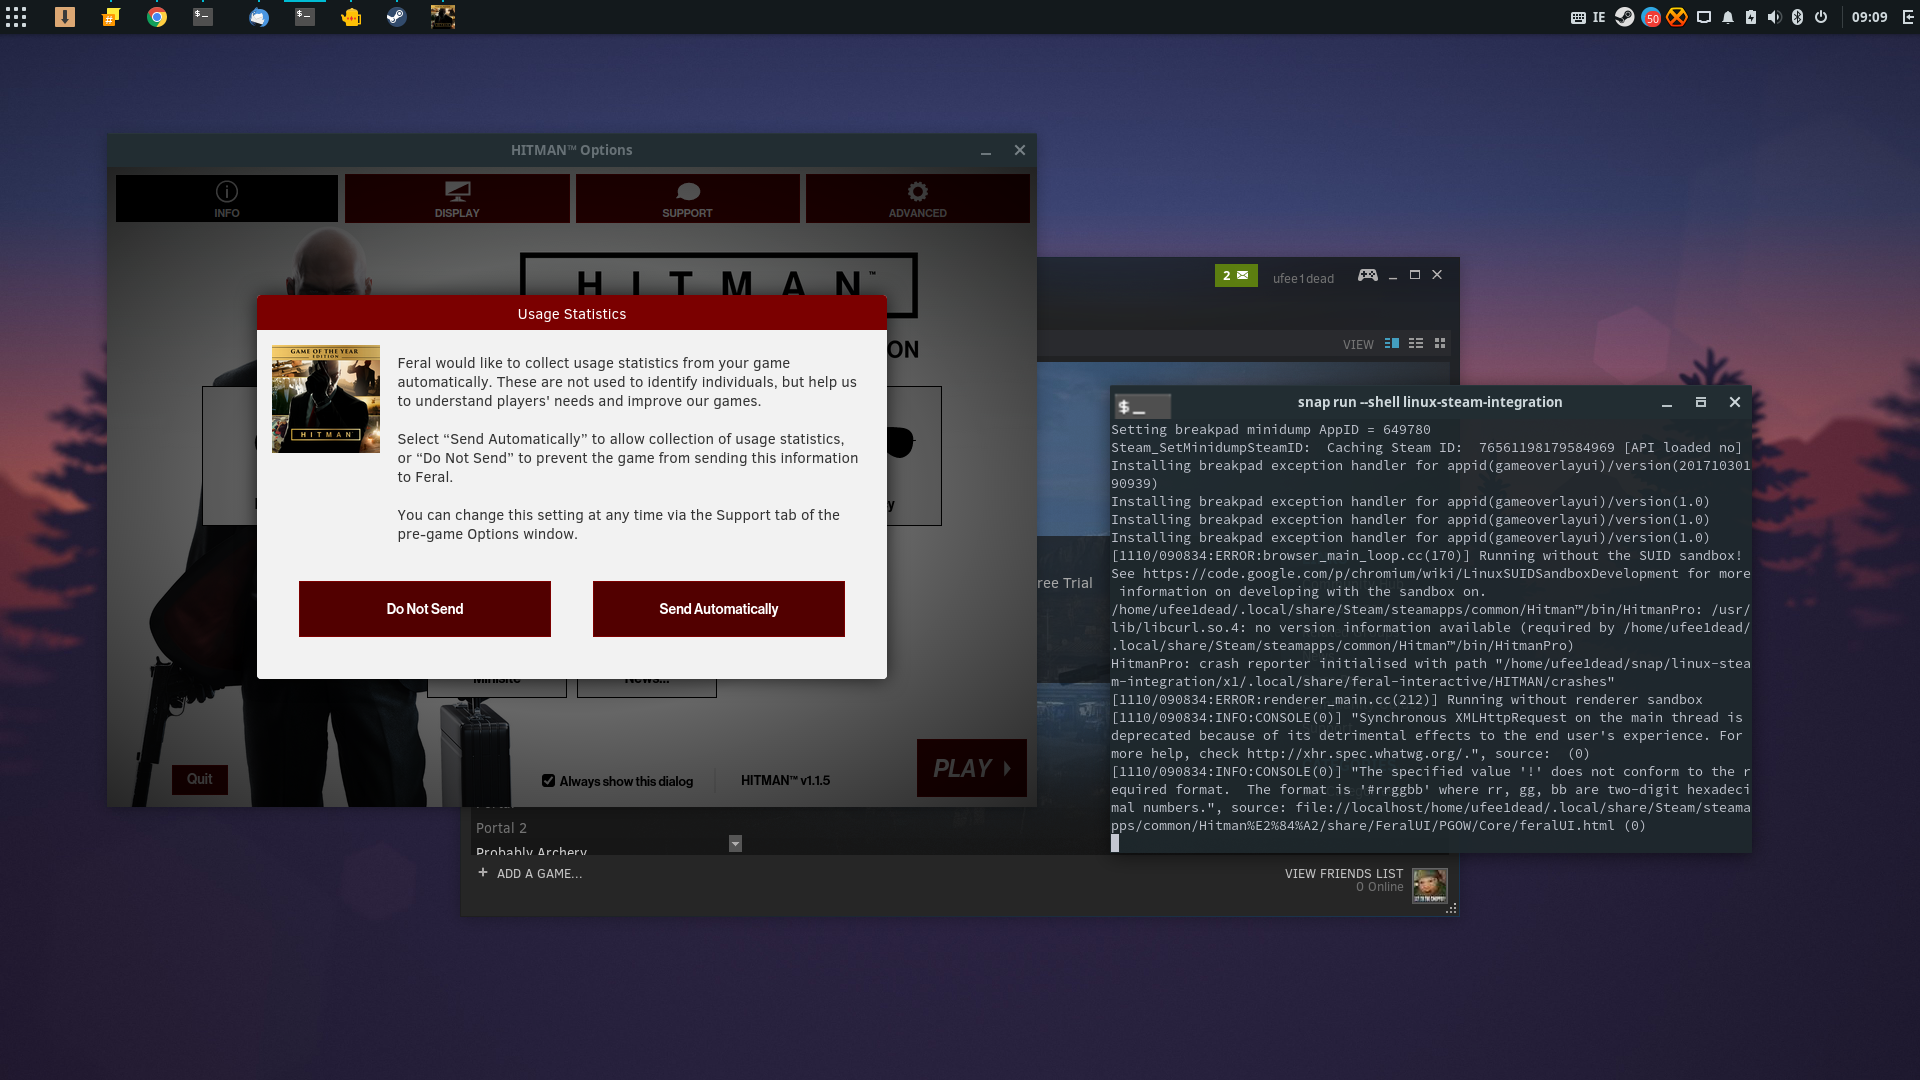The width and height of the screenshot is (1920, 1080).
Task: Click the Steam window resize grip
Action: tap(1451, 908)
